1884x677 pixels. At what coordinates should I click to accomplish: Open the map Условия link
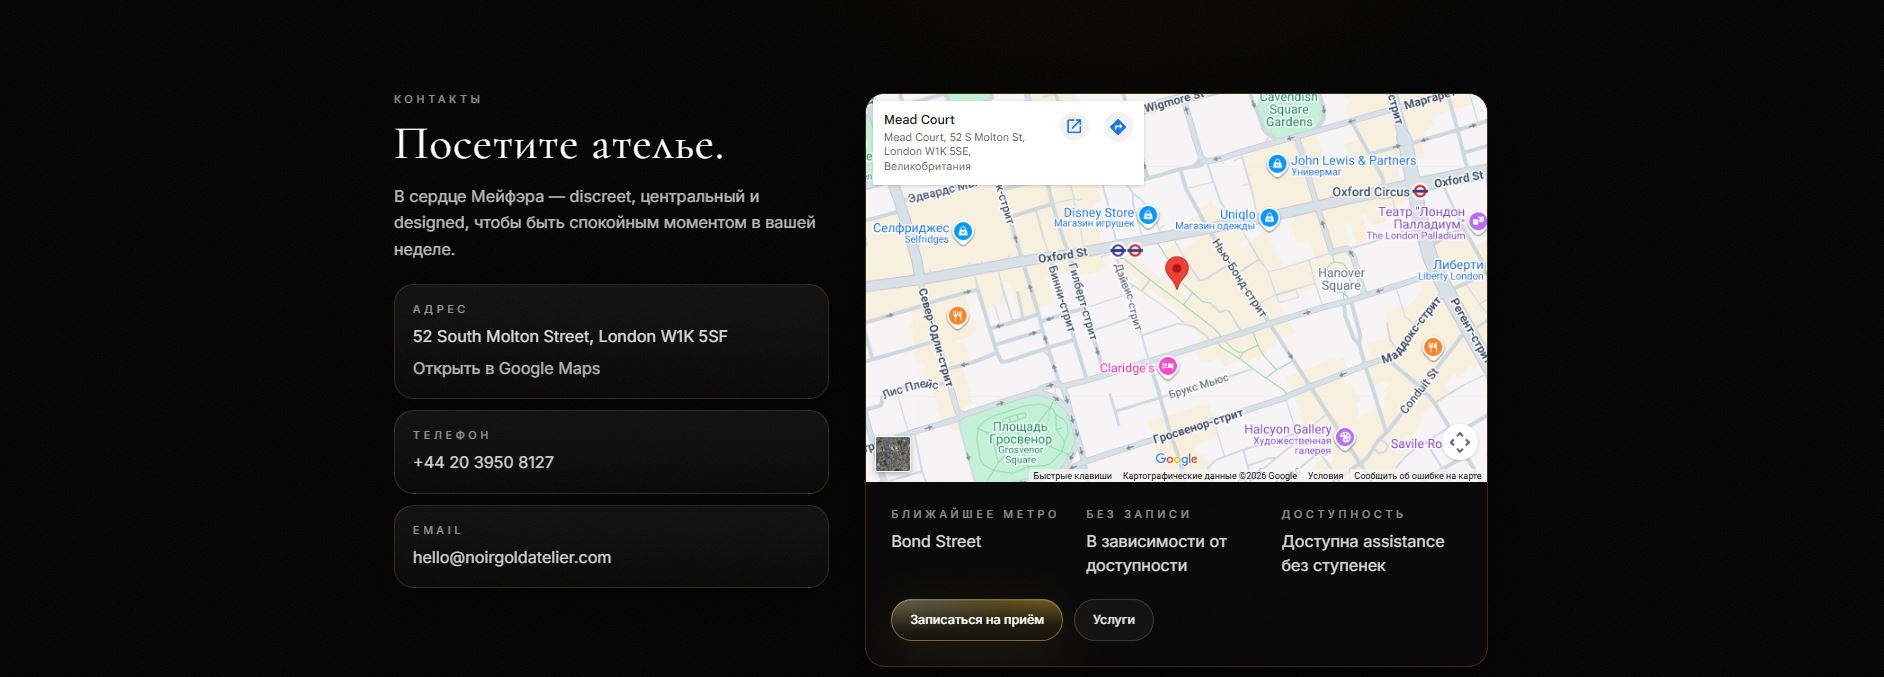point(1325,476)
